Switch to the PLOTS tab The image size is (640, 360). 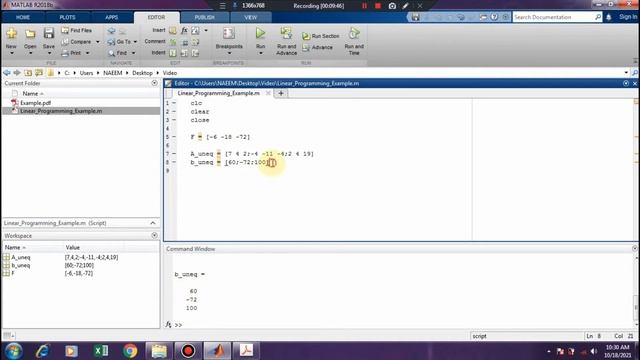67,17
